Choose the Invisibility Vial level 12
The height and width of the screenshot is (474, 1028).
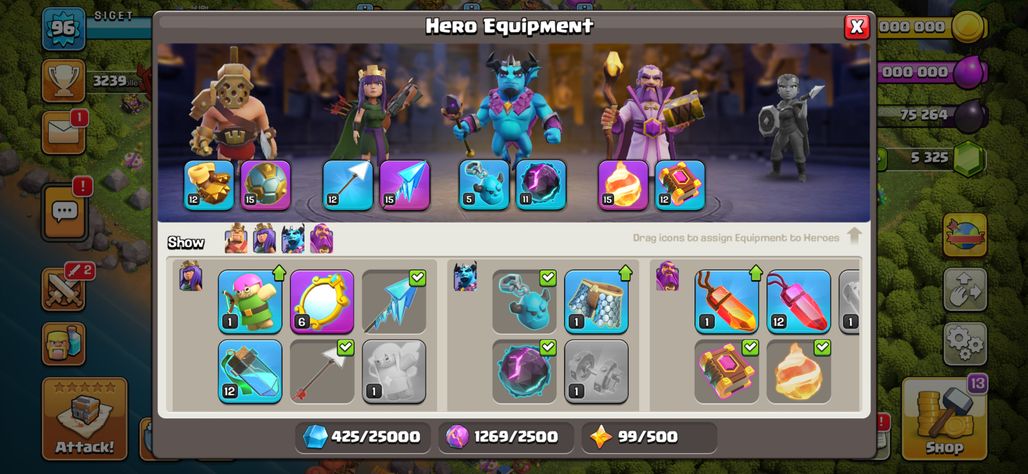click(250, 371)
